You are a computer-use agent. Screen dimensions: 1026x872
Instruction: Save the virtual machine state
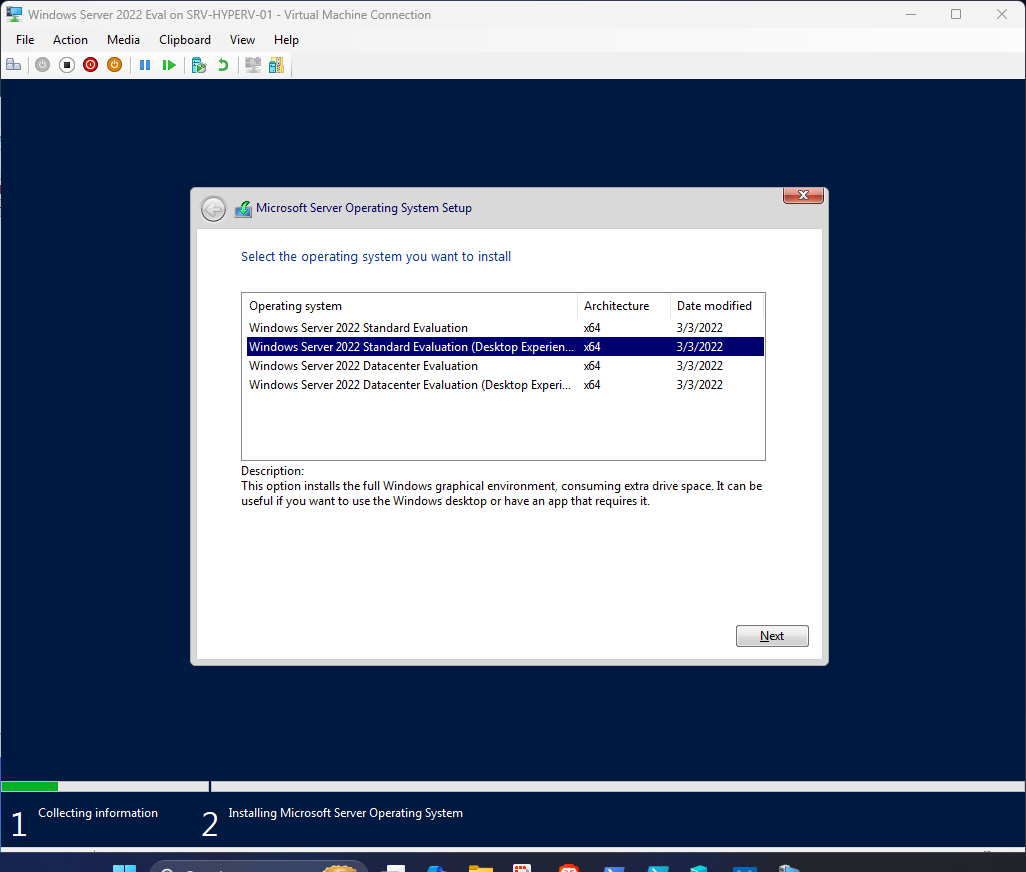pyautogui.click(x=114, y=64)
